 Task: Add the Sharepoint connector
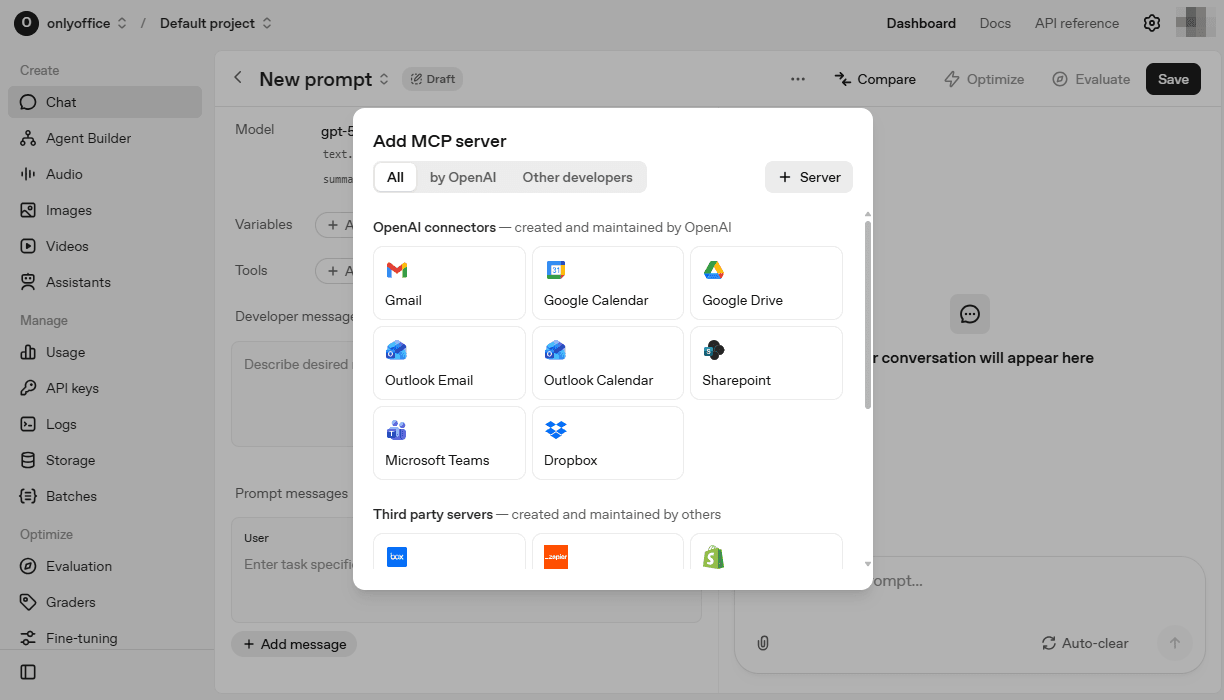pyautogui.click(x=766, y=363)
